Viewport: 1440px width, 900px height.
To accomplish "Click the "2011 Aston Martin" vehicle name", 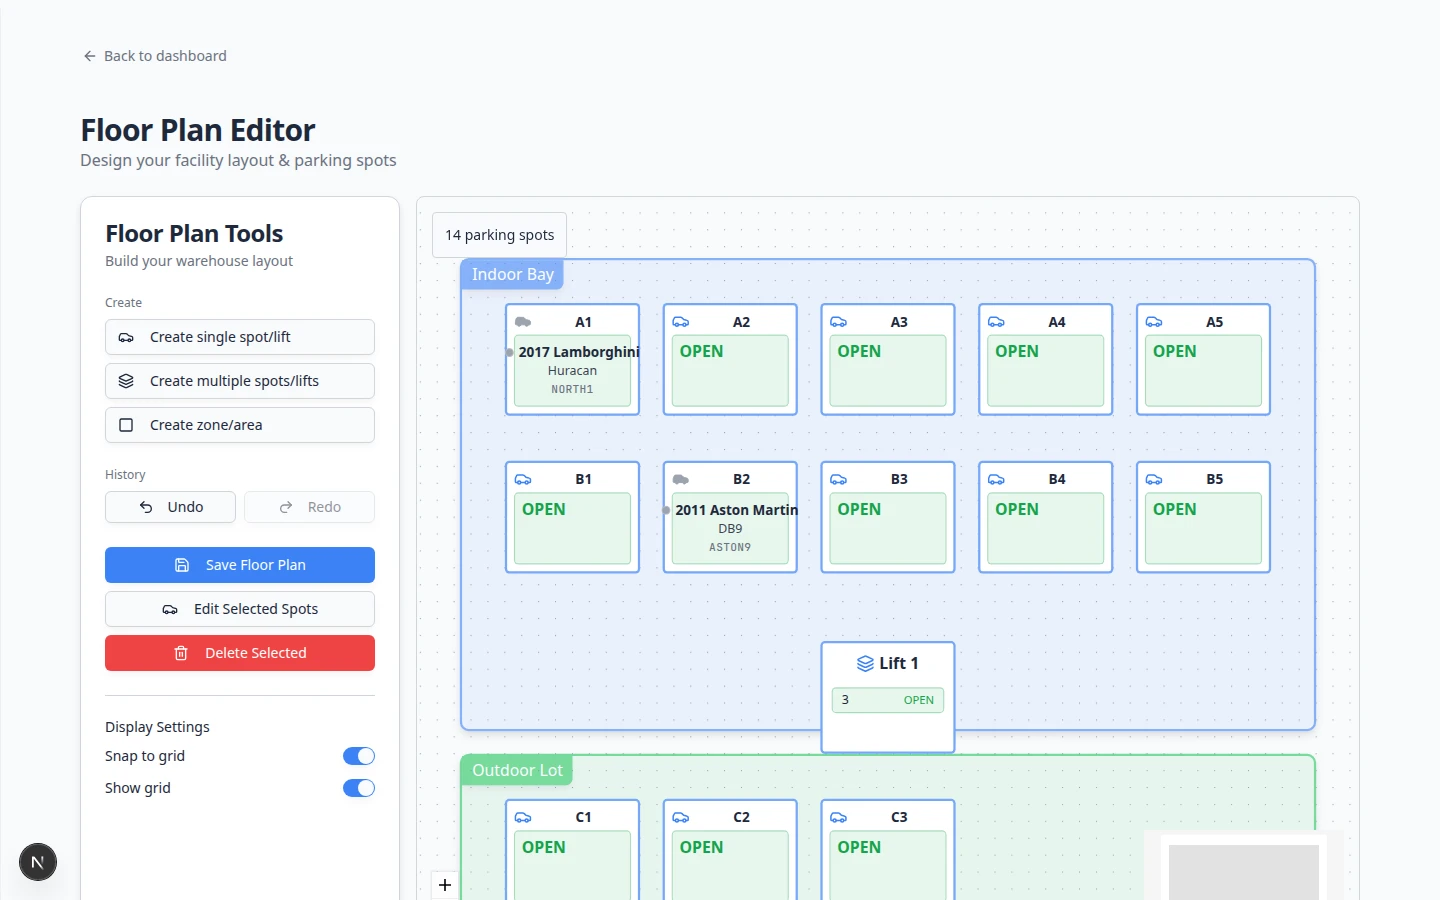I will (x=737, y=510).
